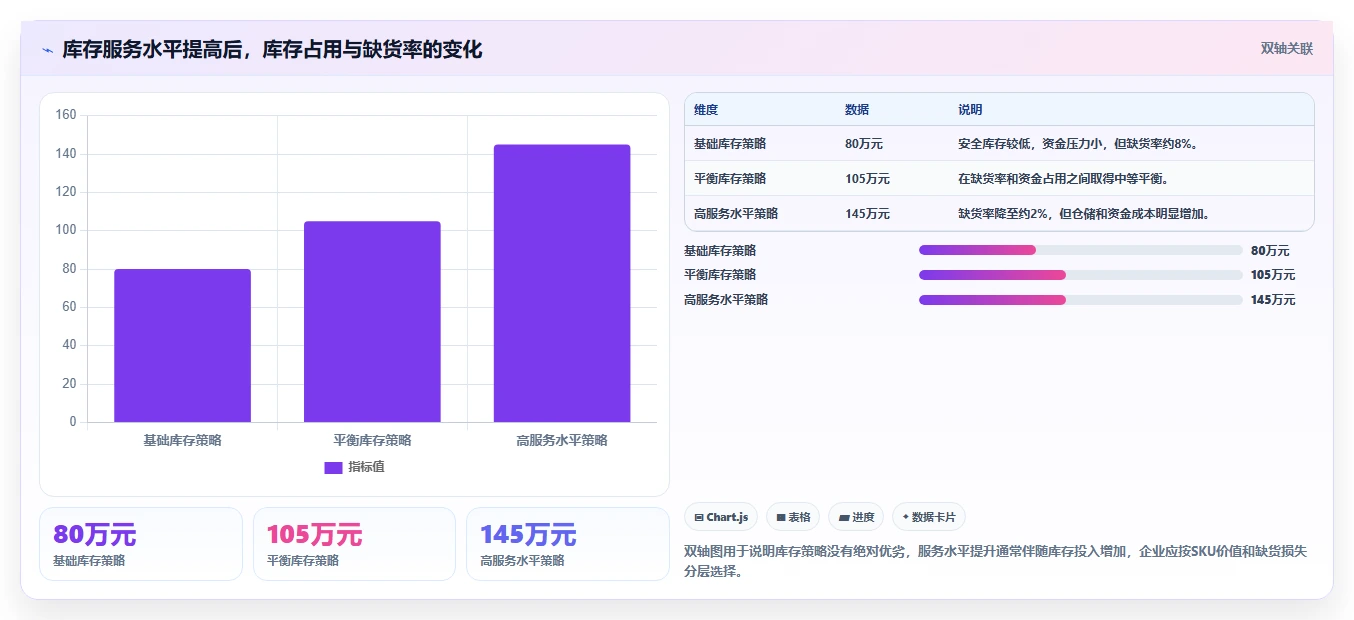
Task: Click the lightning icon beside the title
Action: 47,50
